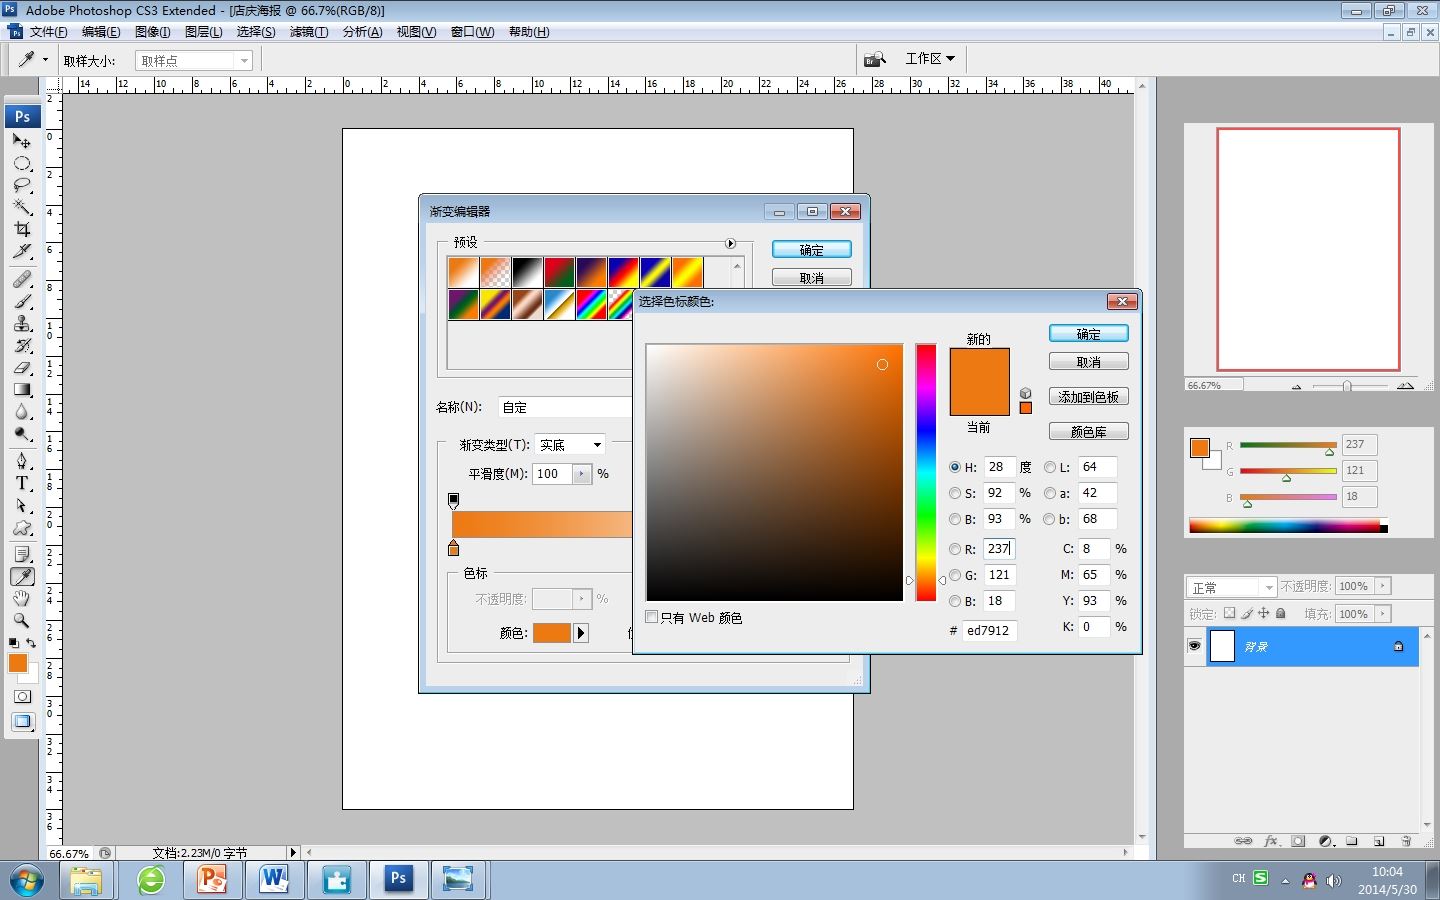
Task: Select the Gradient tool in toolbox
Action: click(x=22, y=389)
